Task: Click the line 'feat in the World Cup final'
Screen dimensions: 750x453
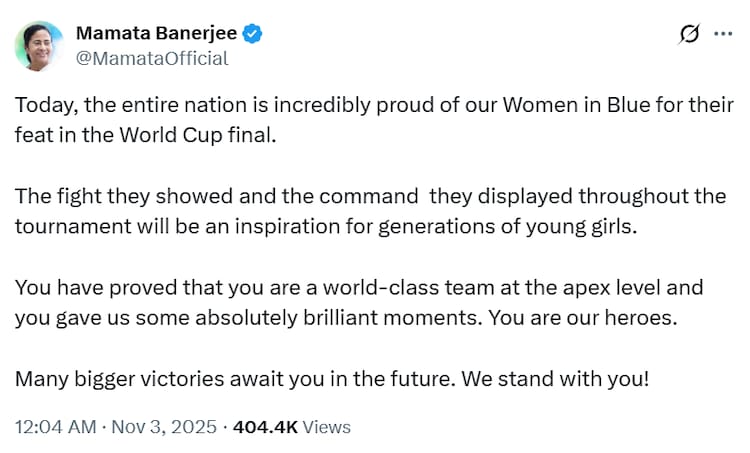Action: pos(144,133)
